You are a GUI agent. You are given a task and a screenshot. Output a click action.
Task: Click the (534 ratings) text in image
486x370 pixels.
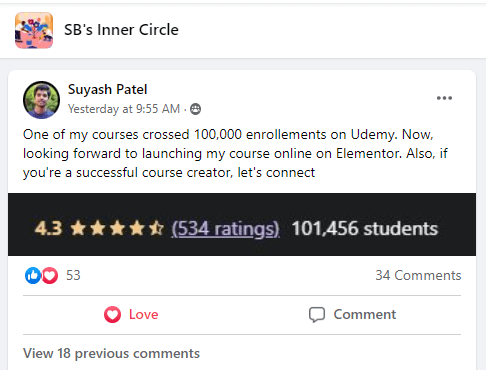tap(225, 229)
